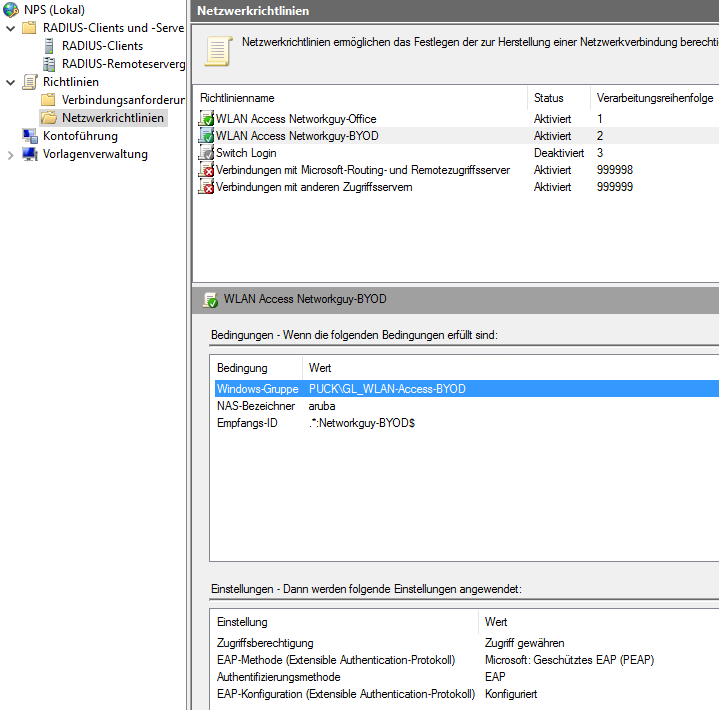Viewport: 719px width, 710px height.
Task: Select Verbindungen mit anderen Zugriffsservern
Action: point(314,187)
